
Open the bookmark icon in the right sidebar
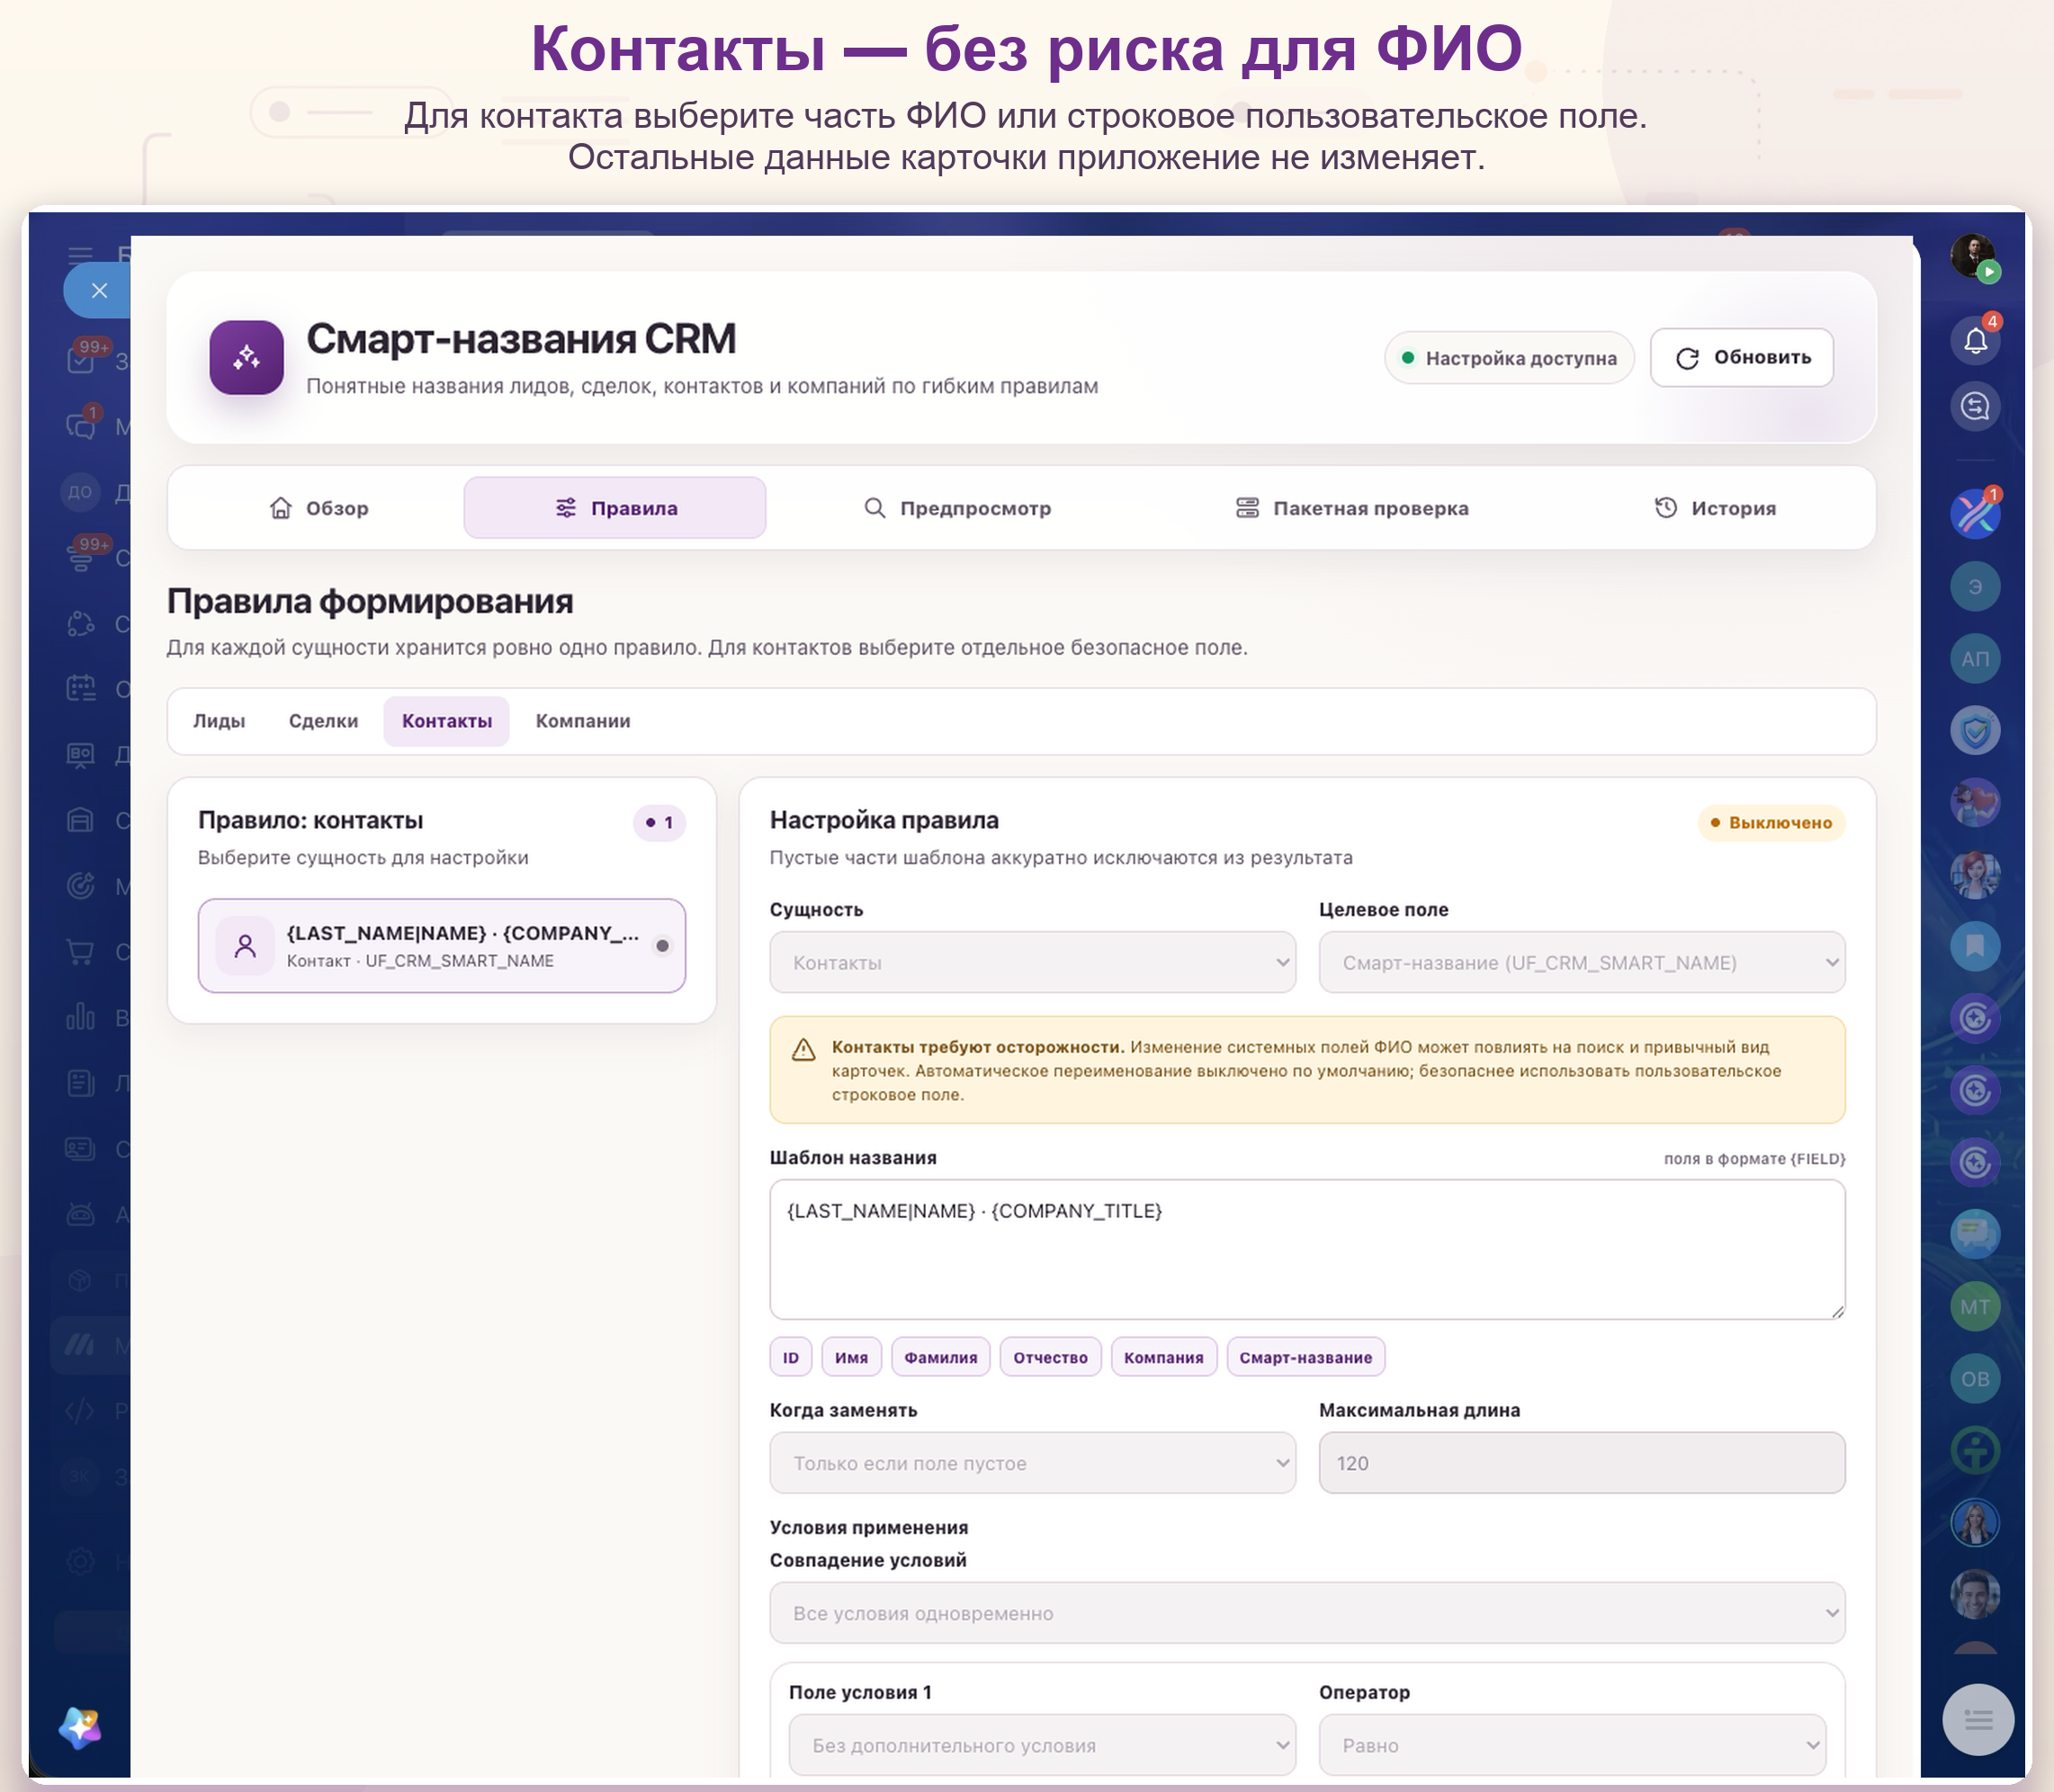1974,946
